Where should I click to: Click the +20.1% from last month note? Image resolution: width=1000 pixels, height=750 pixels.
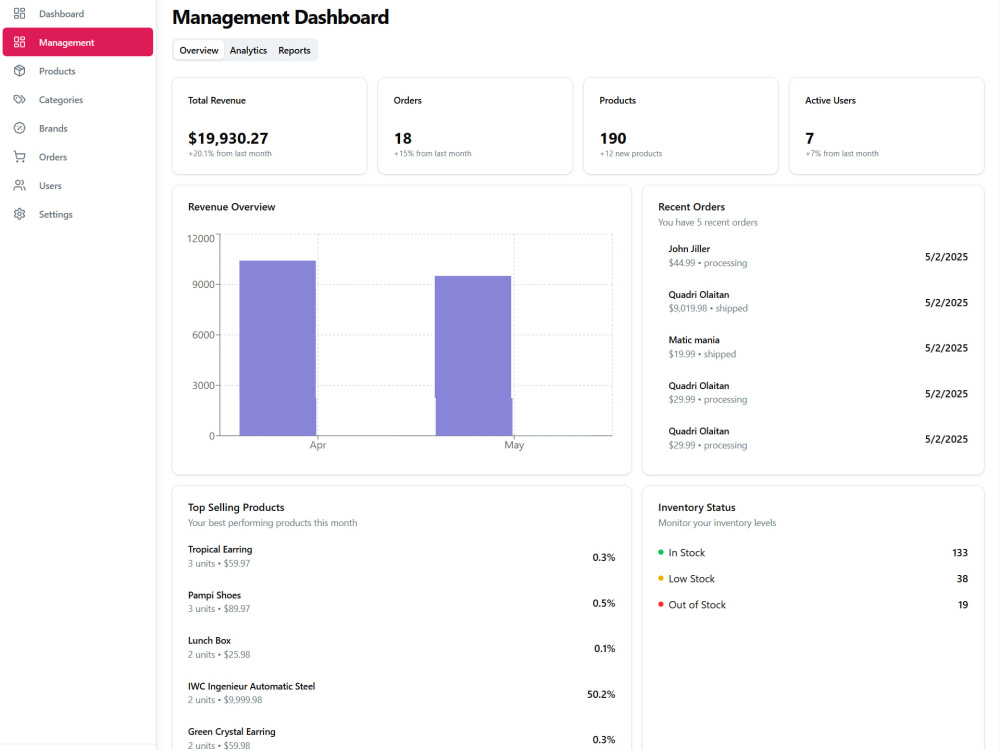pos(230,154)
